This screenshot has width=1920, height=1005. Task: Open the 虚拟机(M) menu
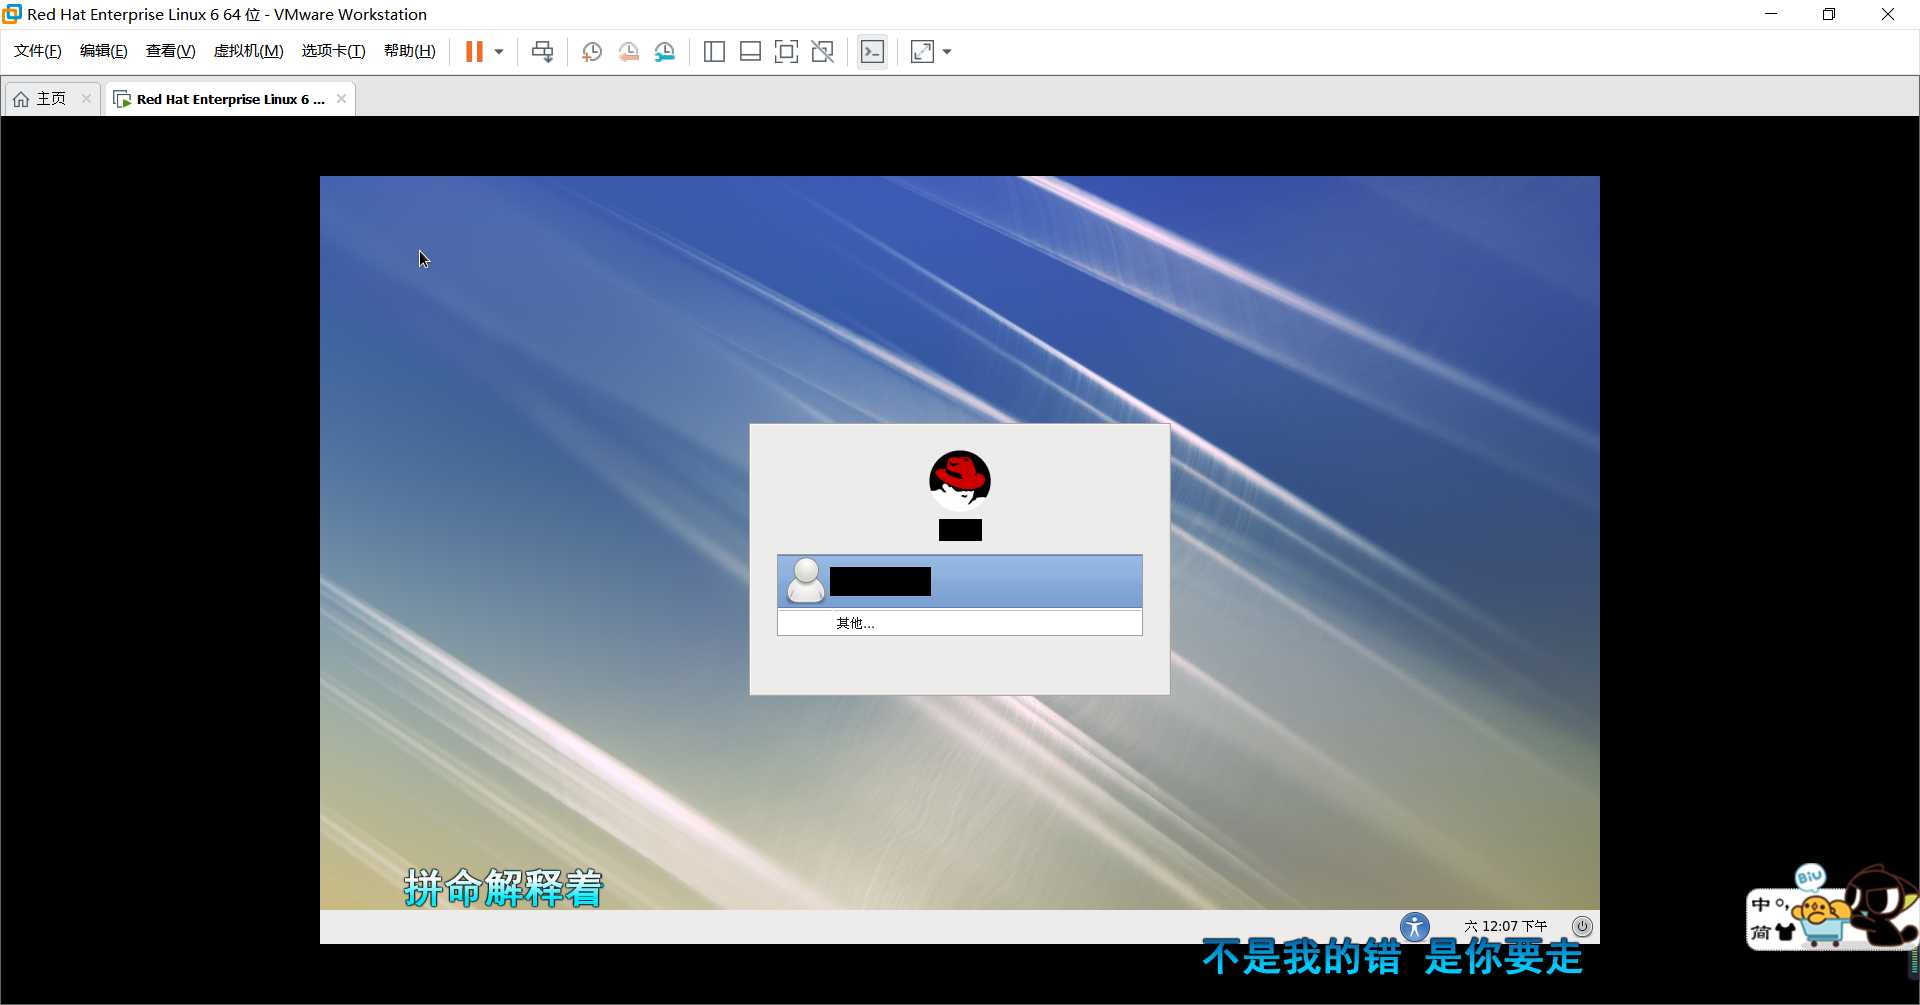pos(249,51)
